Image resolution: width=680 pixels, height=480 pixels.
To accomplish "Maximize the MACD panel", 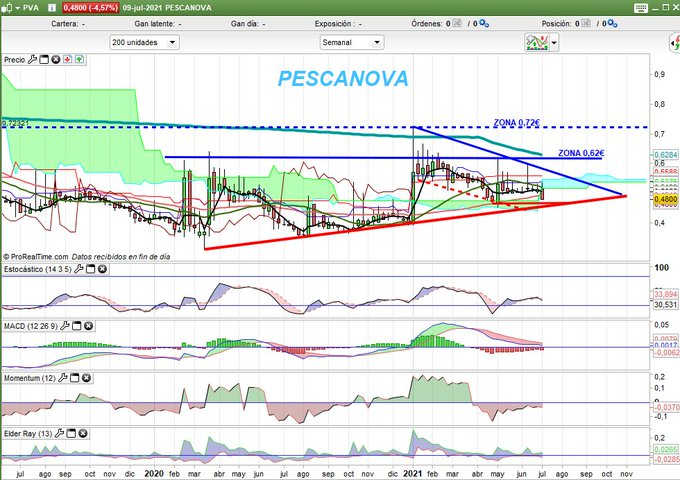I will [76, 326].
